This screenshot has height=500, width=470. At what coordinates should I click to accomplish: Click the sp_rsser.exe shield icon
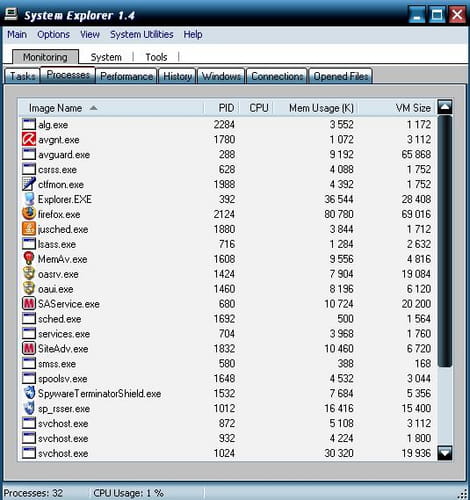pos(29,408)
